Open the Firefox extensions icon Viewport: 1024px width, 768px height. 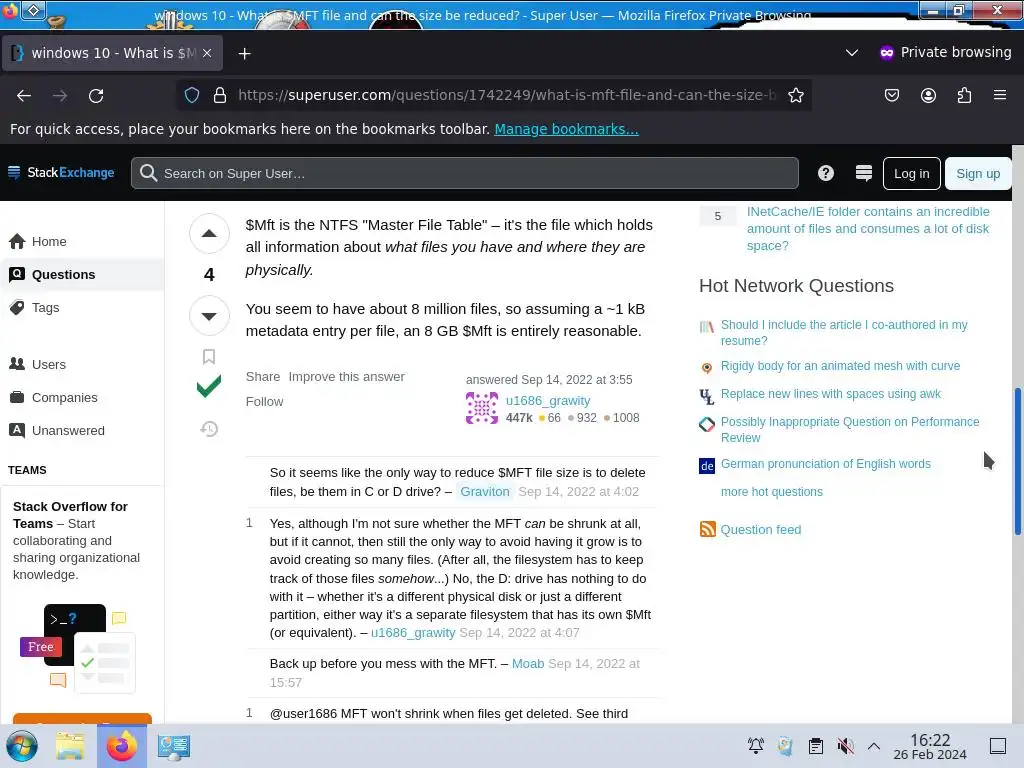pyautogui.click(x=964, y=95)
